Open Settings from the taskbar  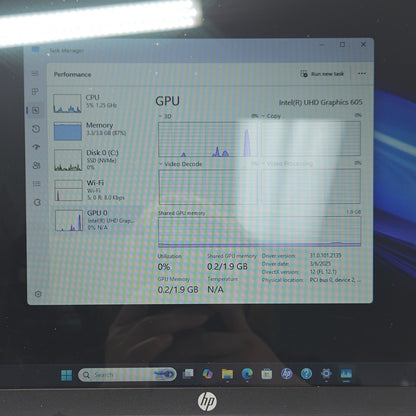pyautogui.click(x=326, y=373)
